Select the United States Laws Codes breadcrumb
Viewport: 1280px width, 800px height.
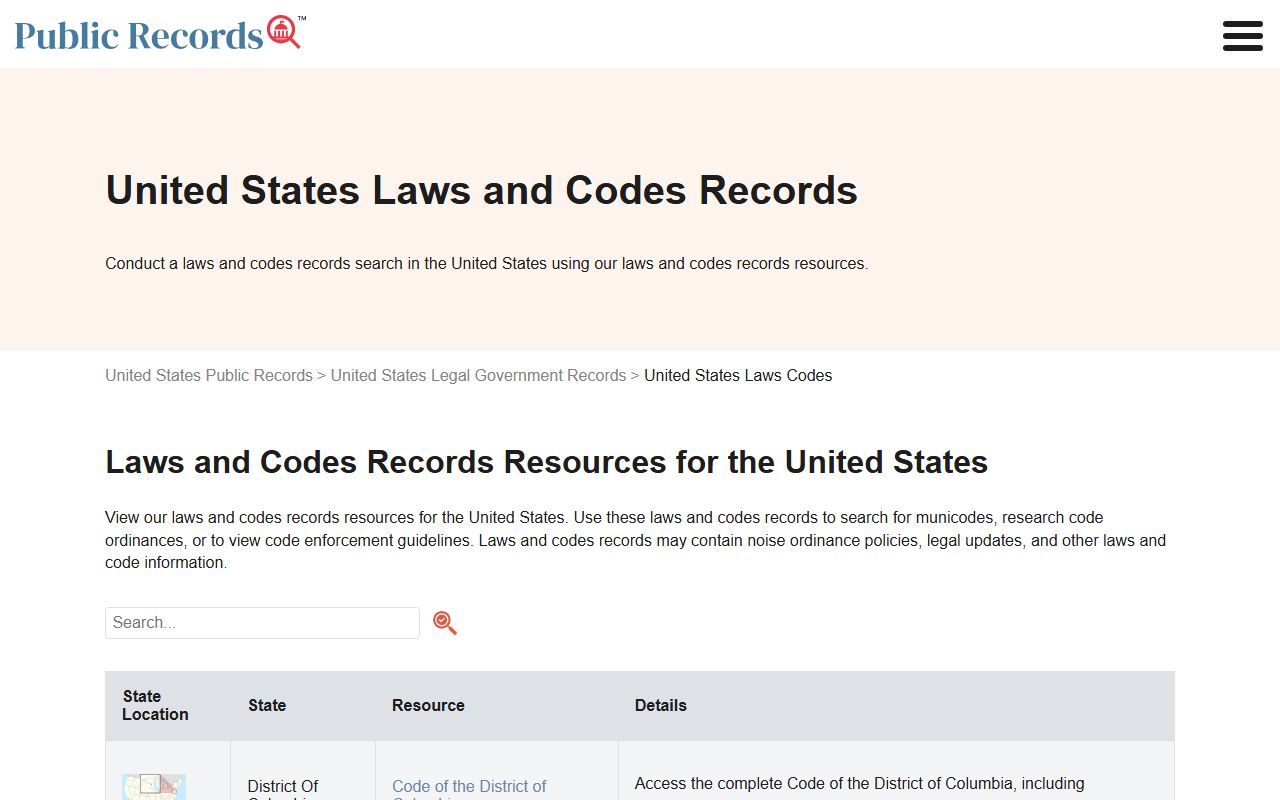[x=738, y=376]
